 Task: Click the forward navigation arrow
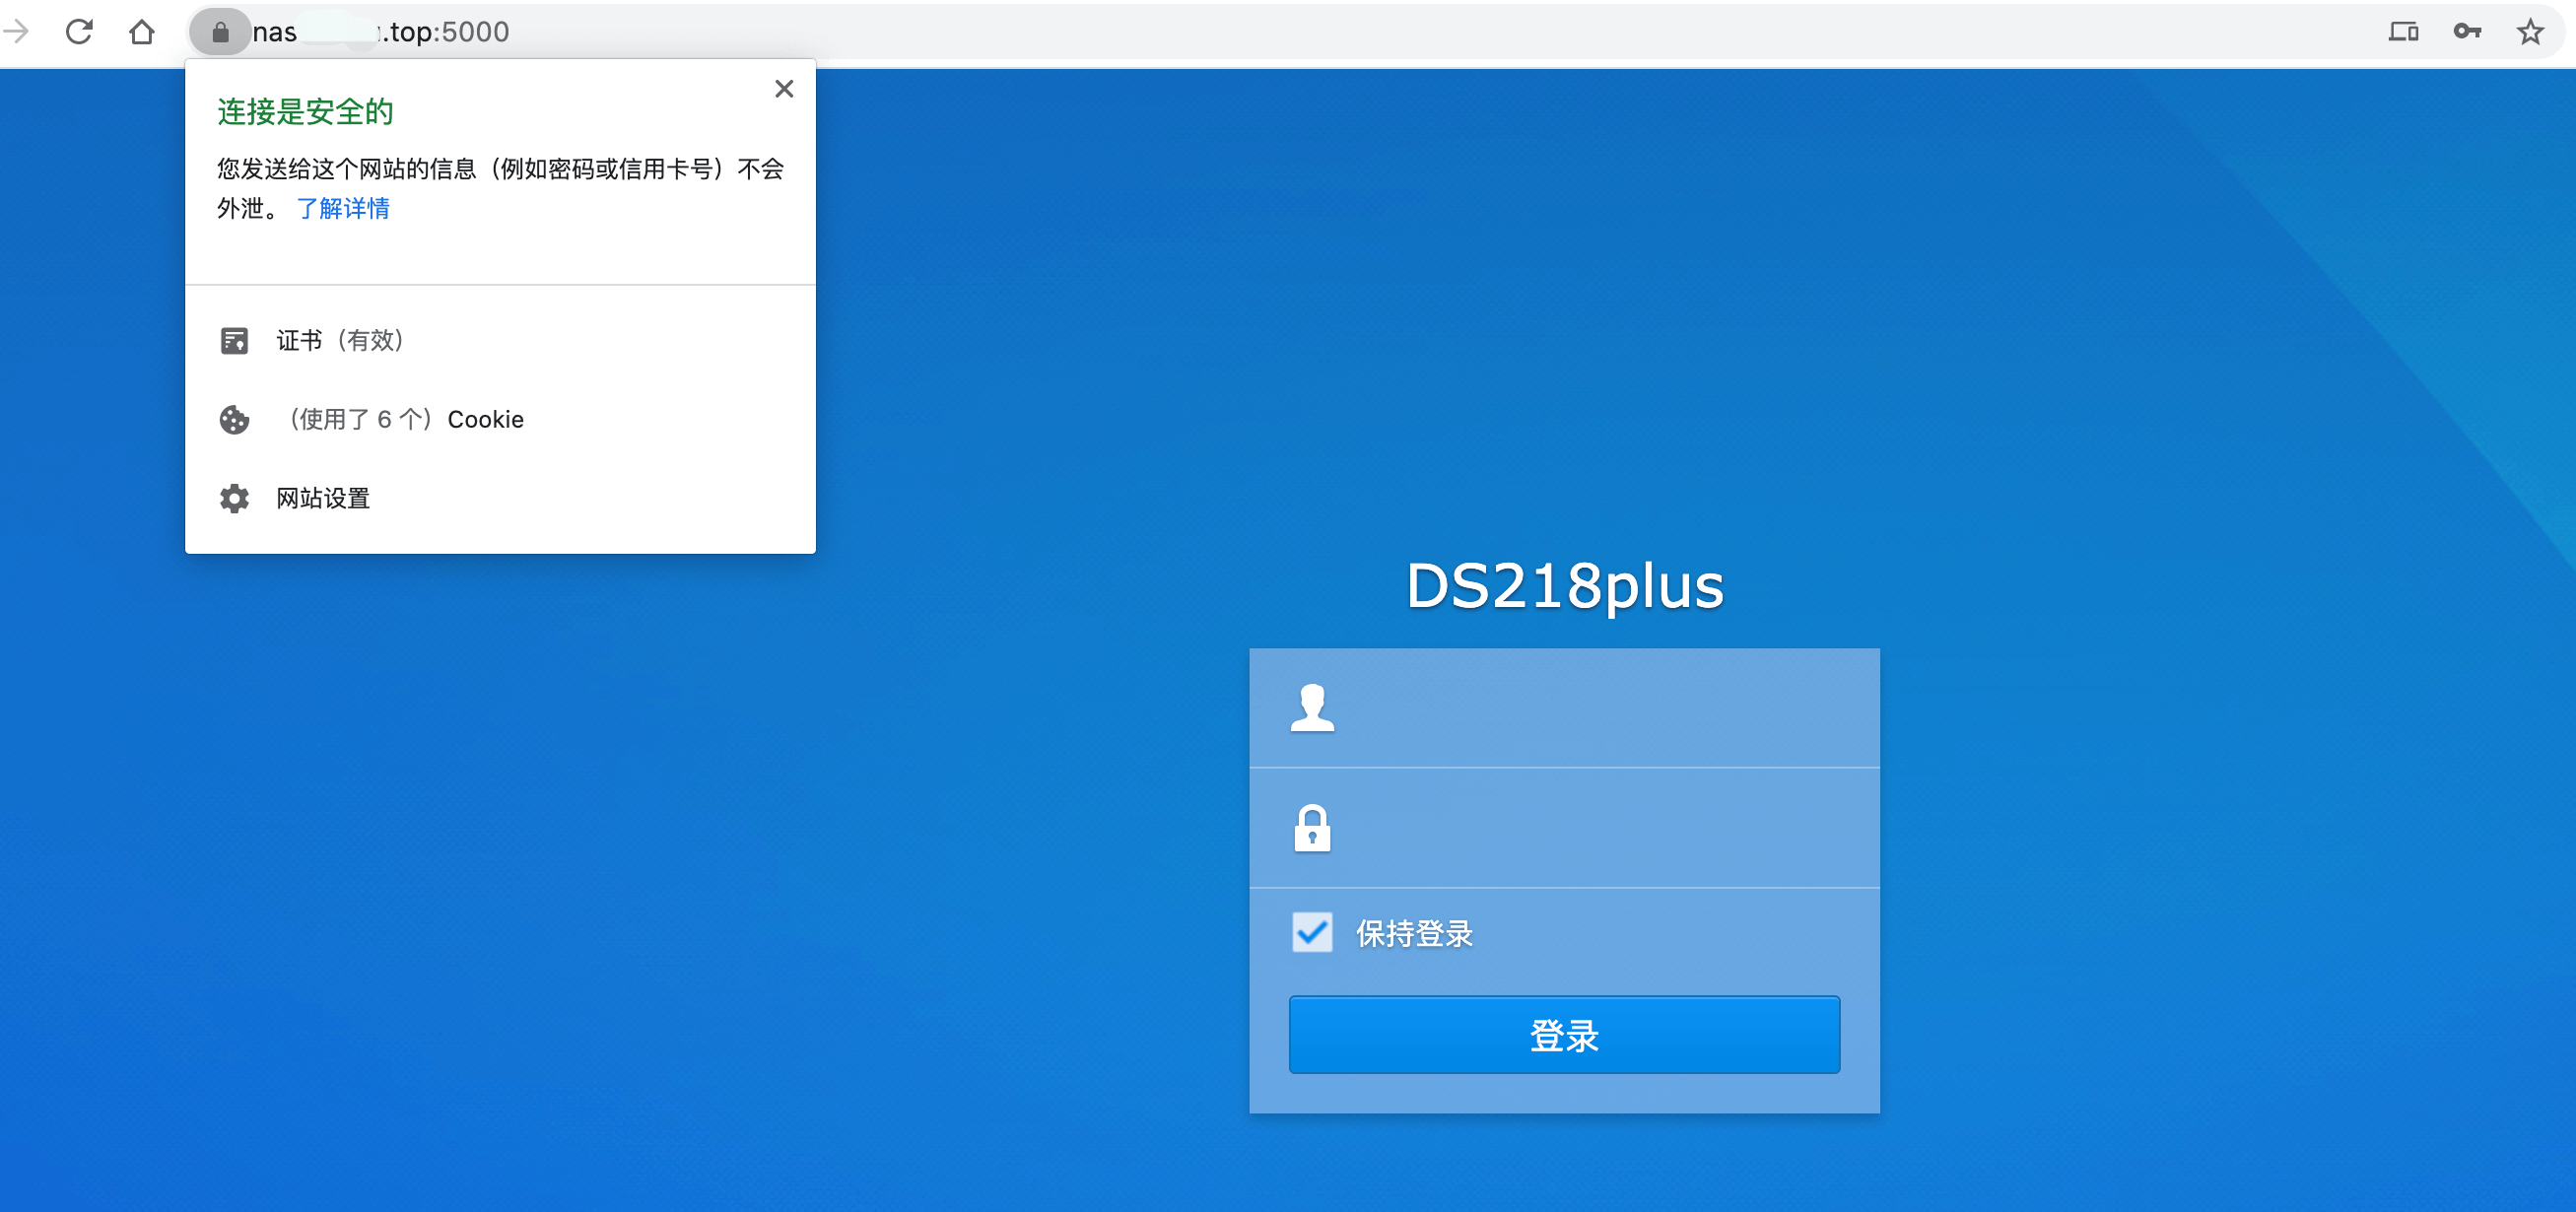[x=16, y=32]
